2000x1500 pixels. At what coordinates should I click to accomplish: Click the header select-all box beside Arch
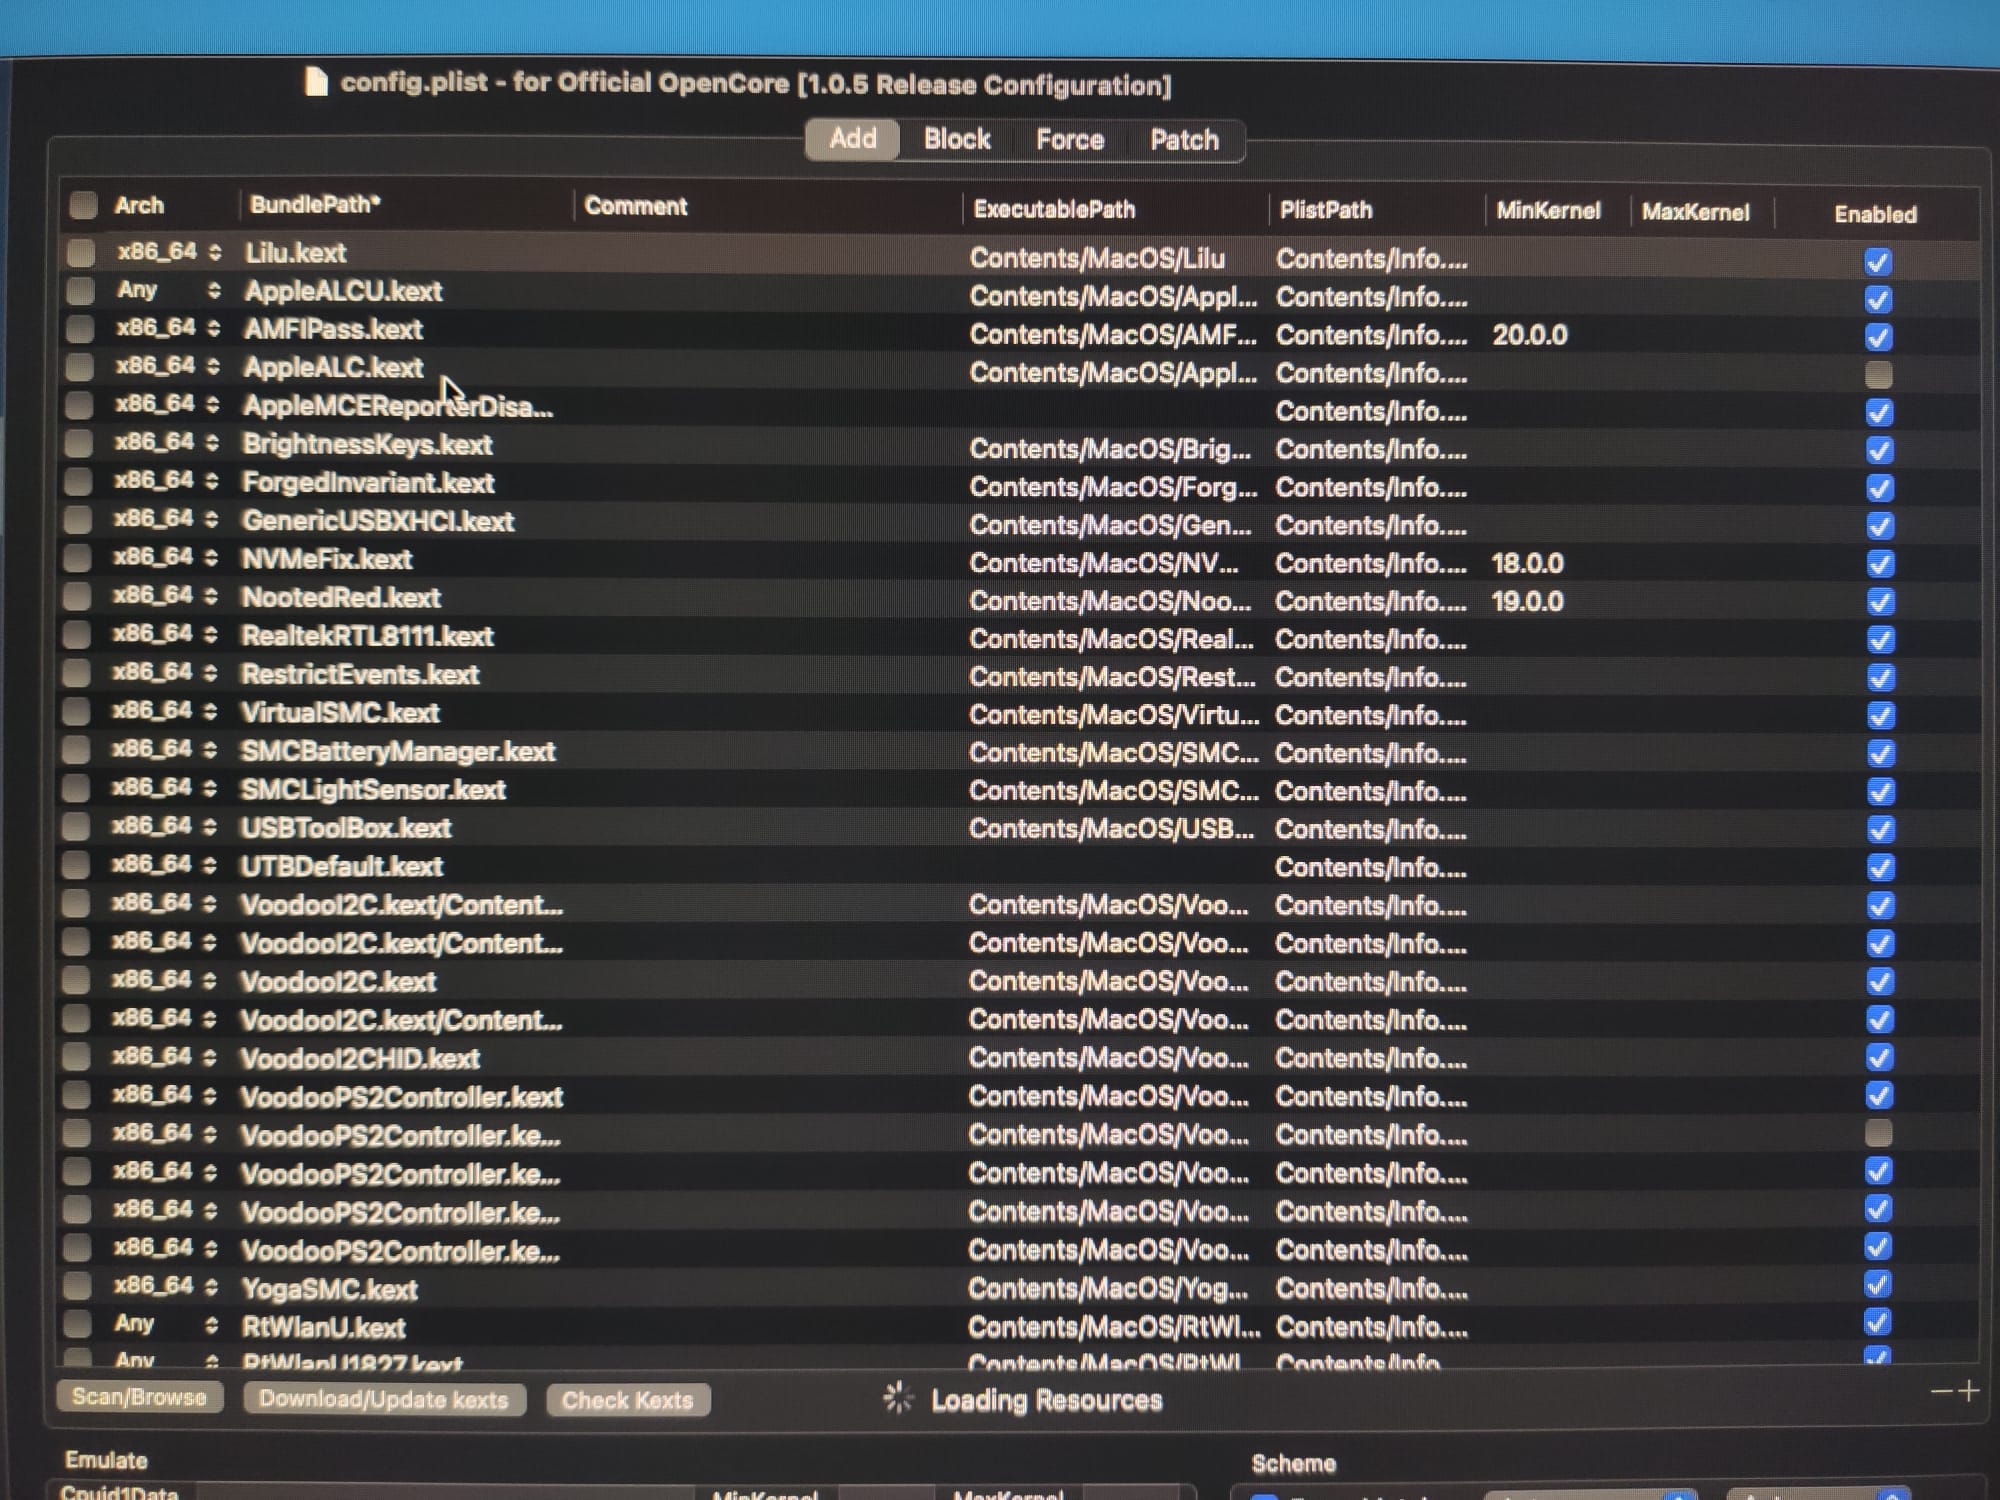click(83, 205)
